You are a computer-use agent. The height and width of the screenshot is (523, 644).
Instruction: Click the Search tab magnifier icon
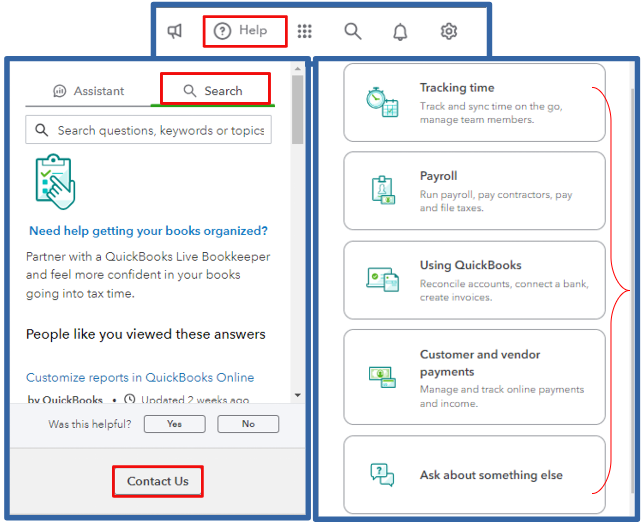click(189, 91)
